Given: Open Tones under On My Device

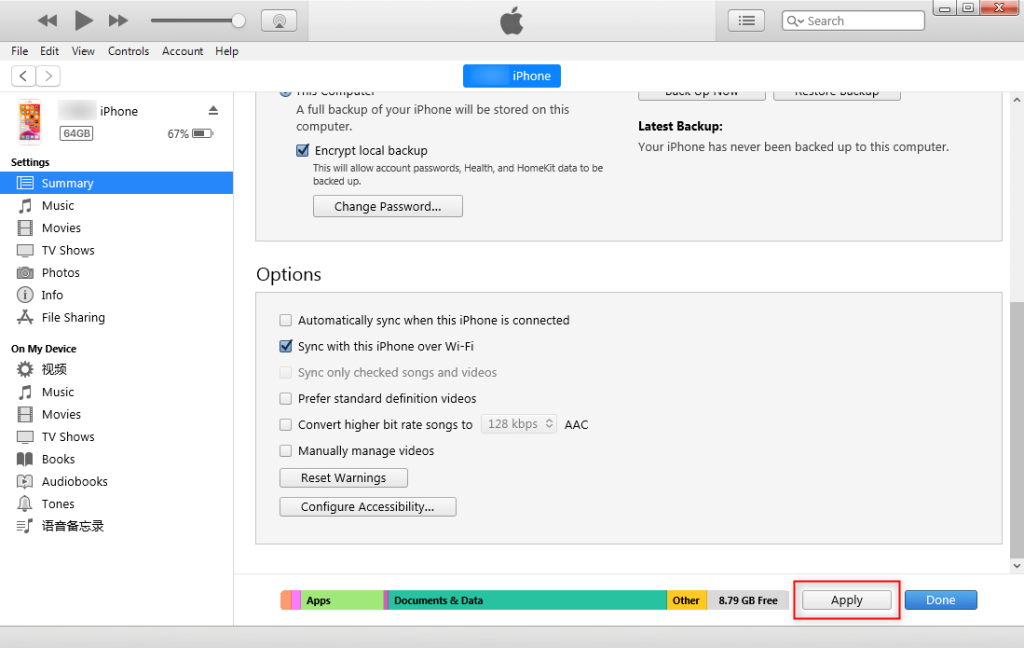Looking at the screenshot, I should (x=58, y=504).
